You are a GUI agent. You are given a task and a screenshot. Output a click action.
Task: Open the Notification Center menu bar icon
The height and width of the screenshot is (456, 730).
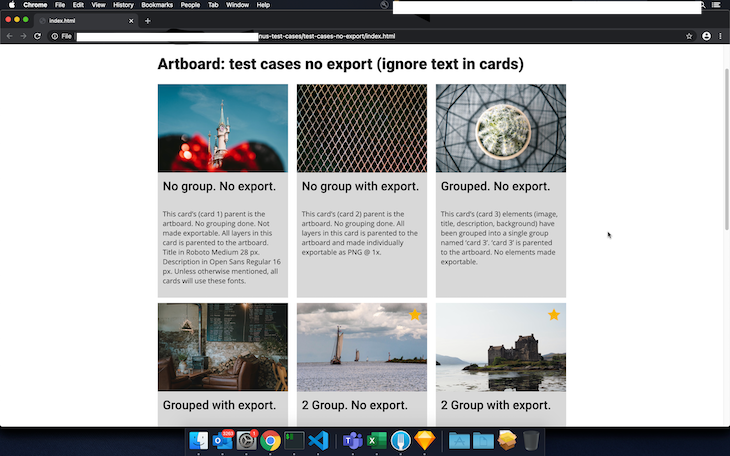(716, 5)
